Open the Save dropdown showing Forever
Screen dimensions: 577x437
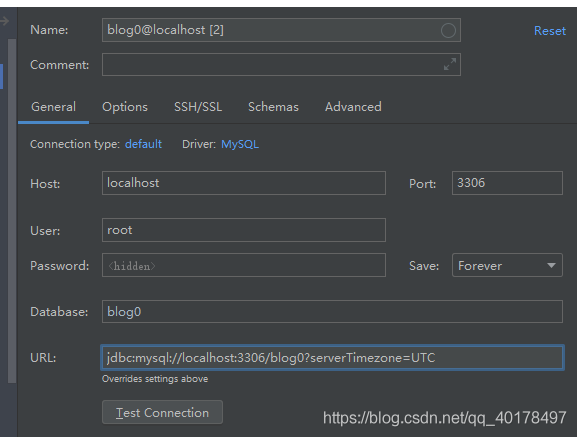pyautogui.click(x=507, y=265)
